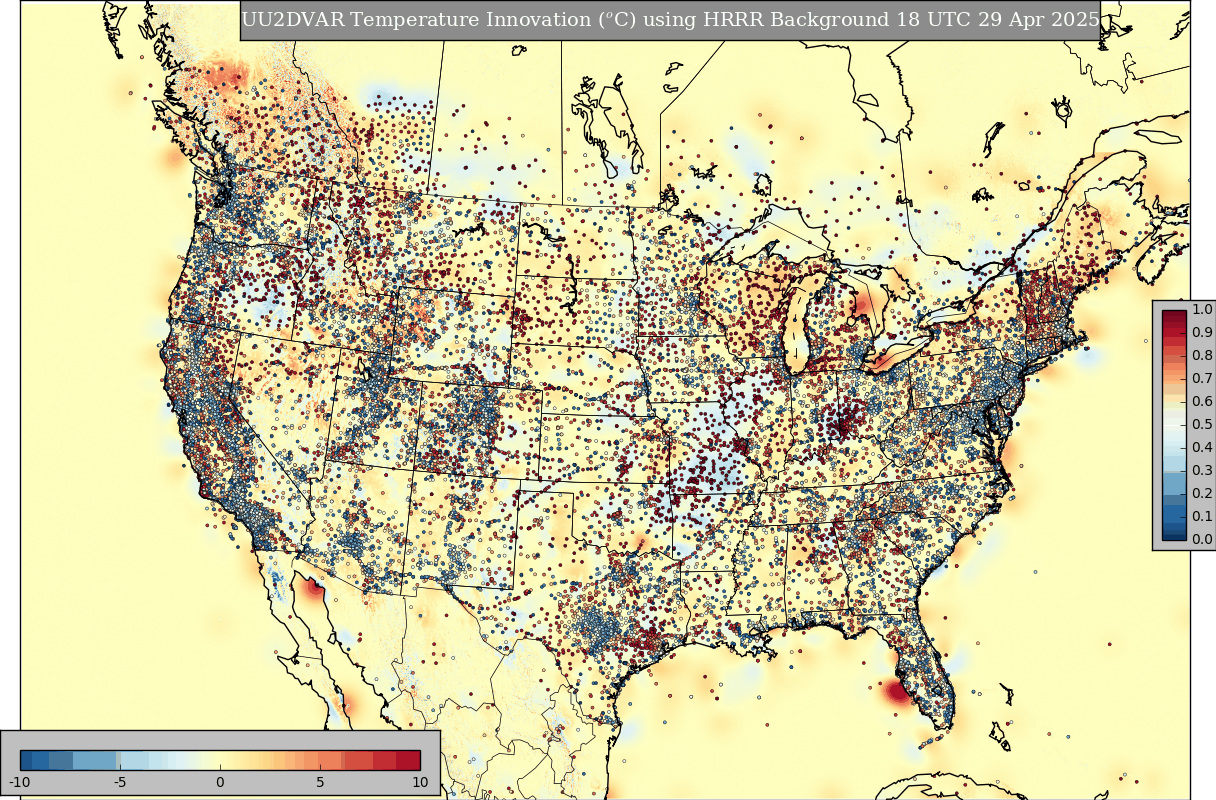Viewport: 1216px width, 800px height.
Task: Pick the darkest blue swatch on bottom colorbar
Action: pos(28,759)
